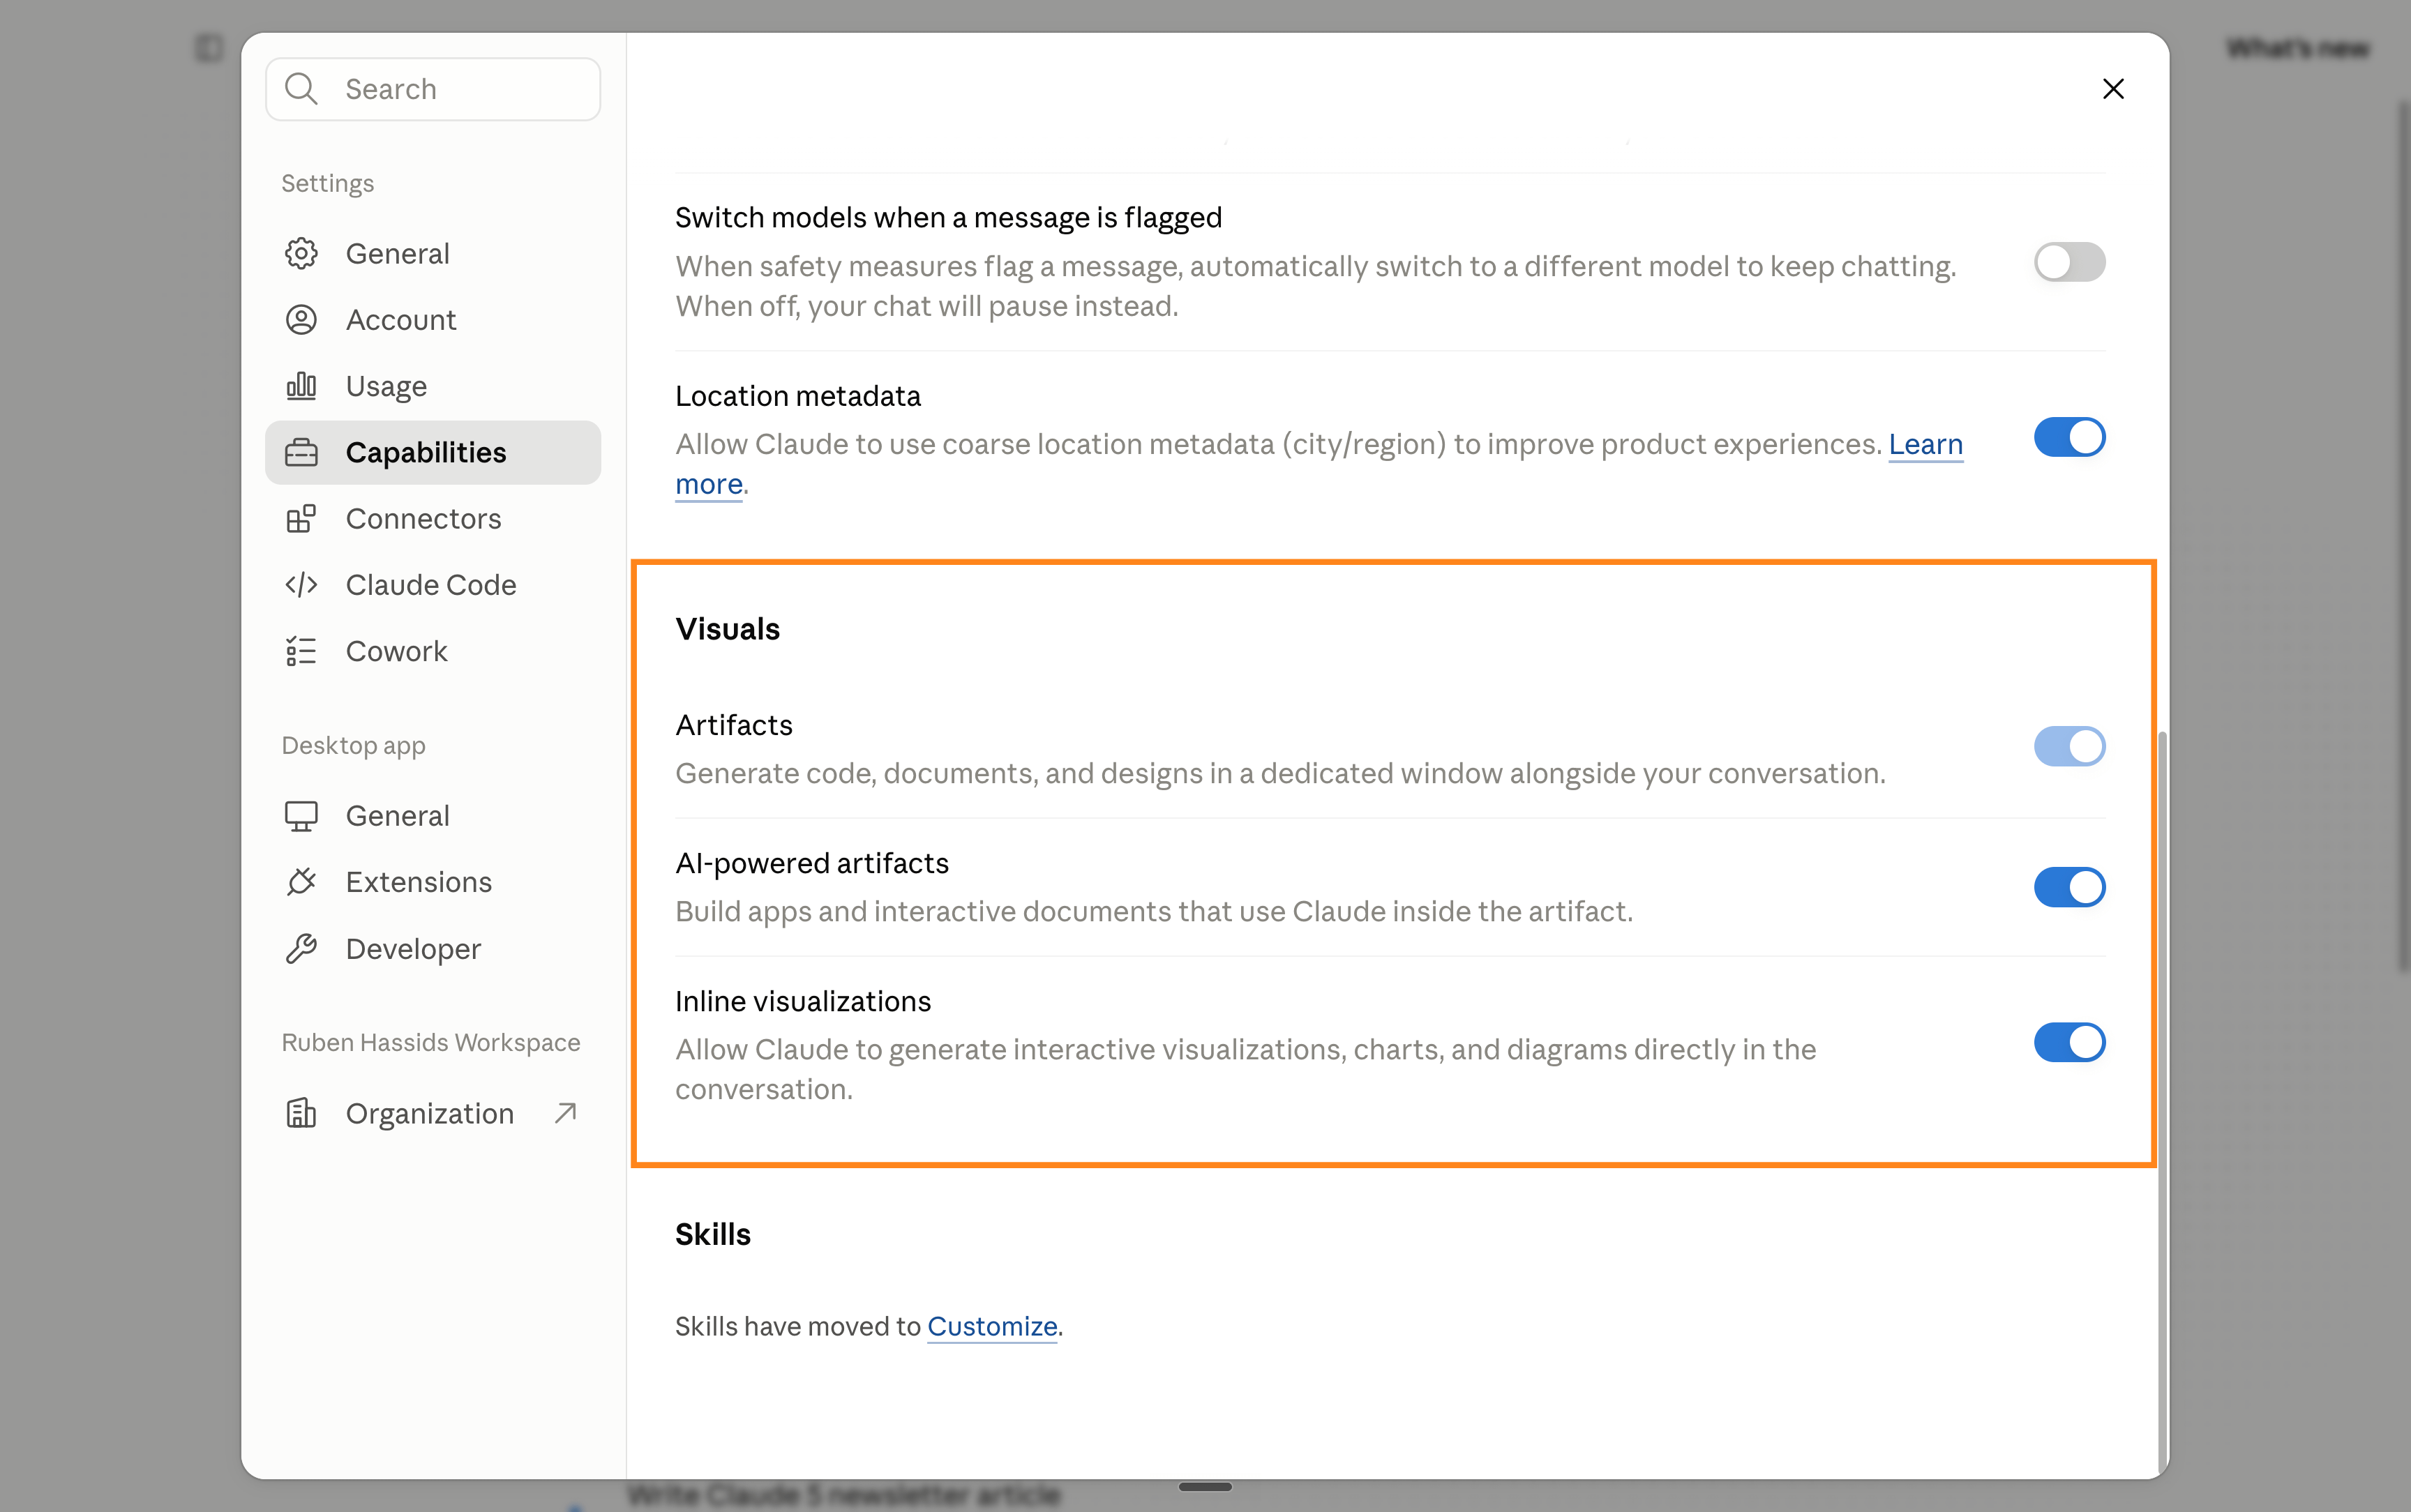2411x1512 pixels.
Task: Open the Developer settings label
Action: [x=413, y=949]
